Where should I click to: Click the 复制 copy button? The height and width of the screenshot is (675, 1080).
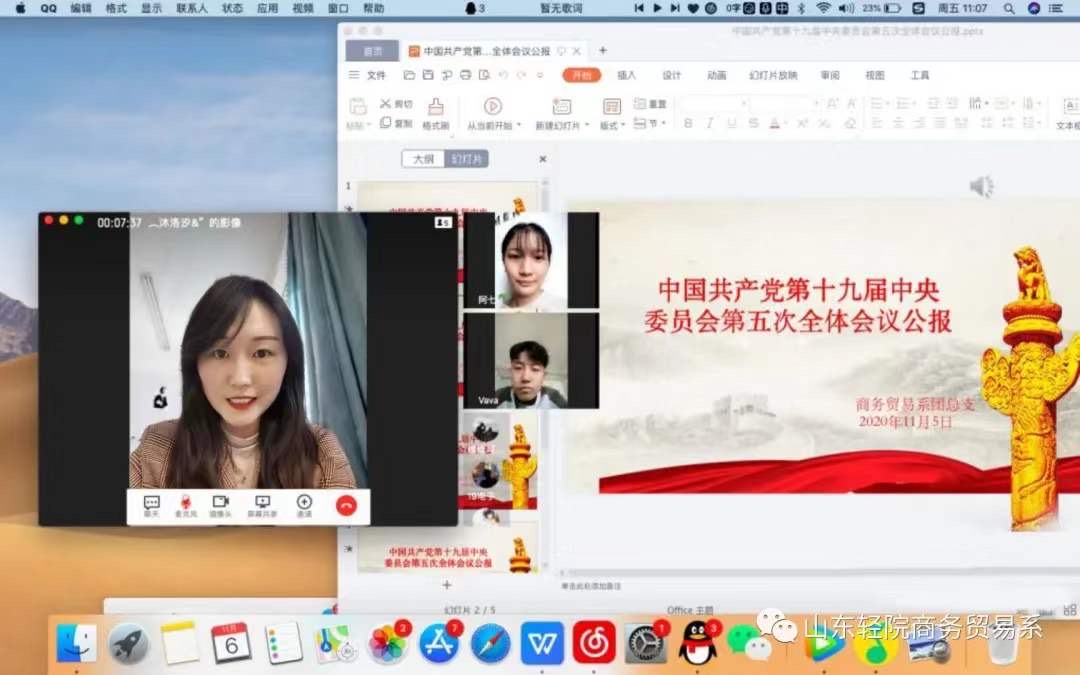(x=396, y=123)
